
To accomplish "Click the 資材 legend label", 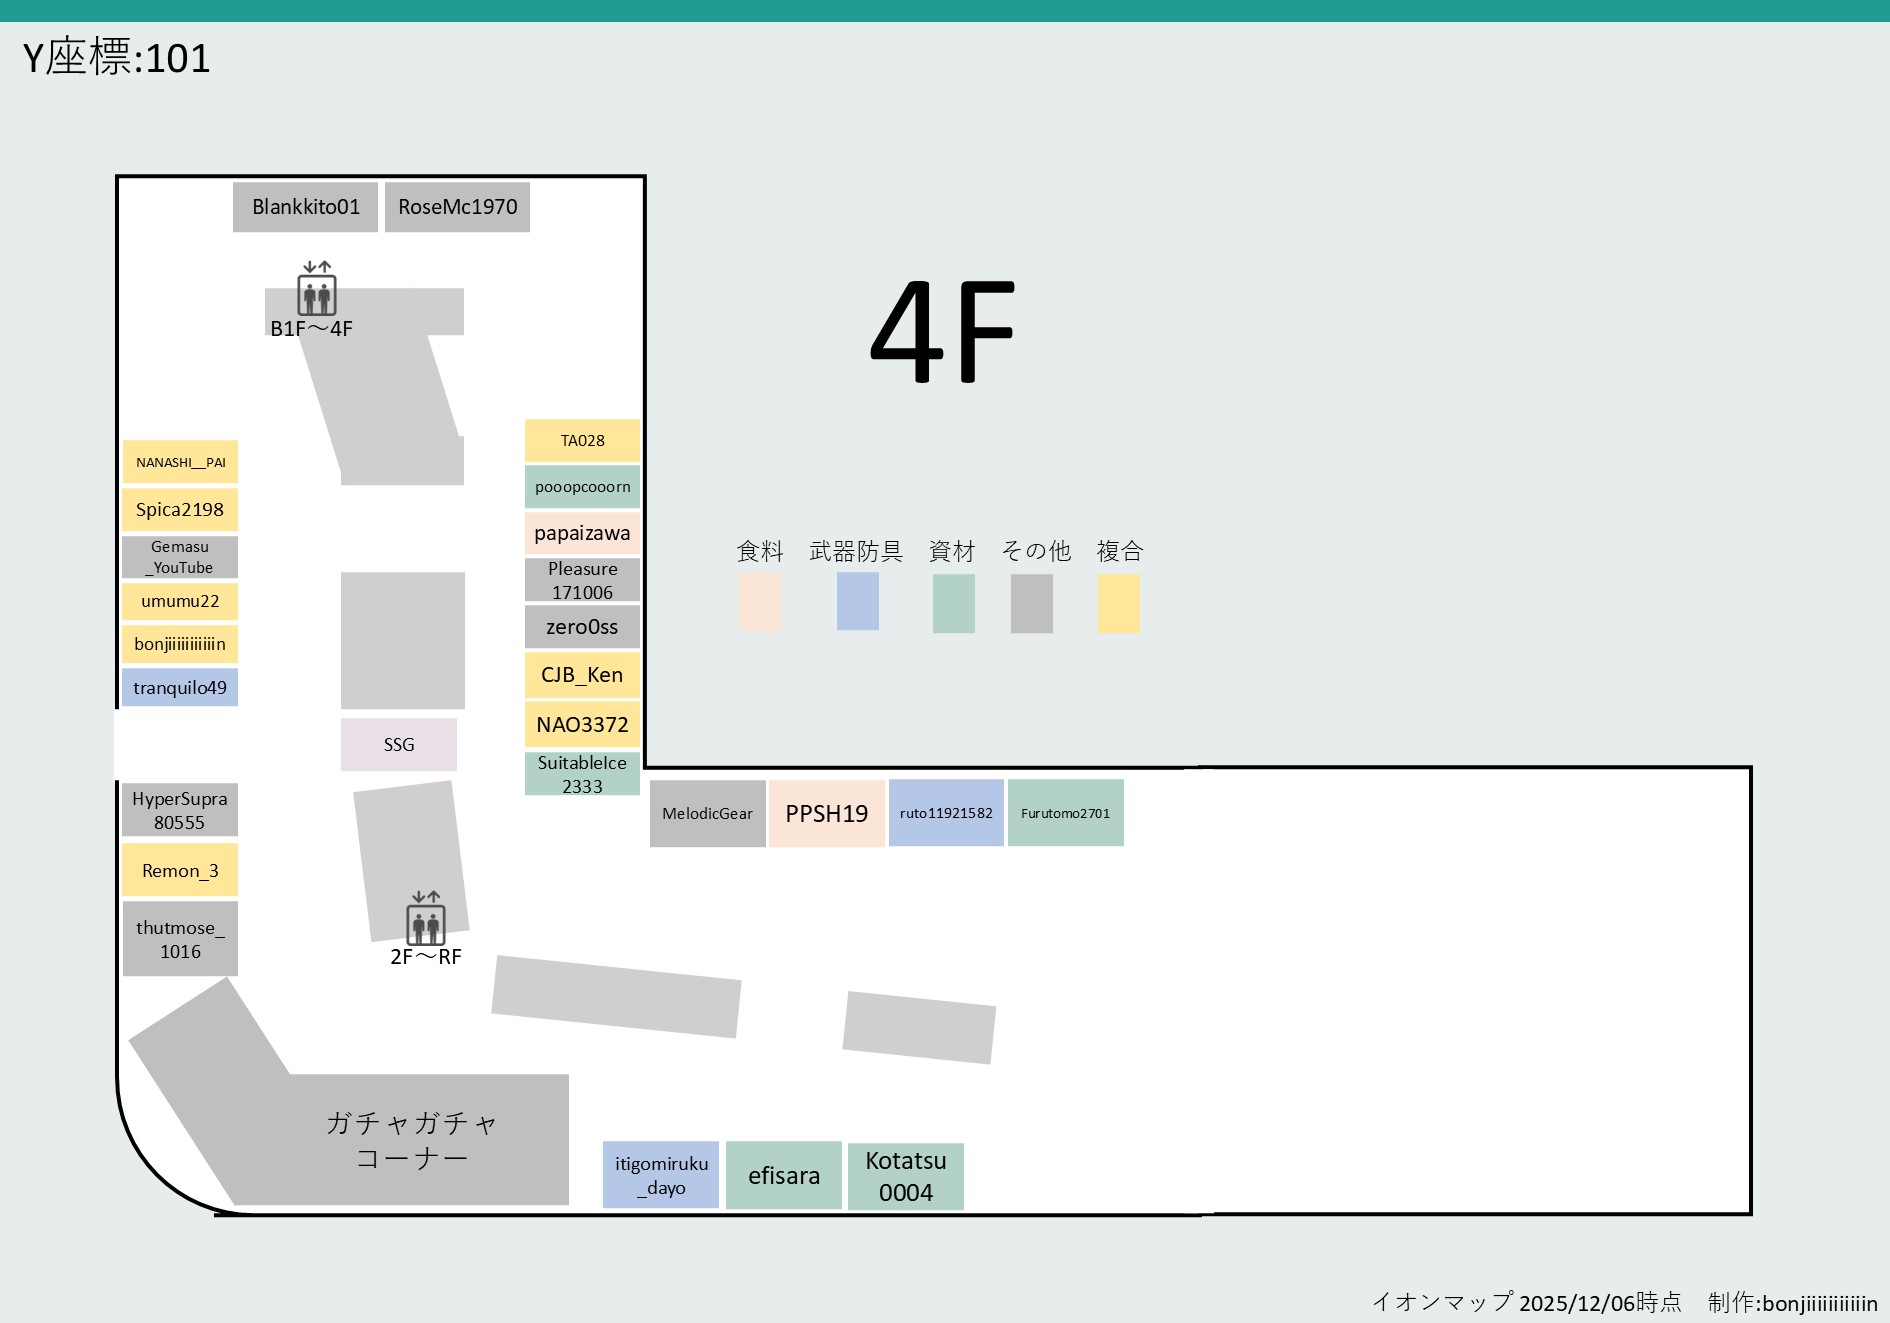I will (951, 551).
